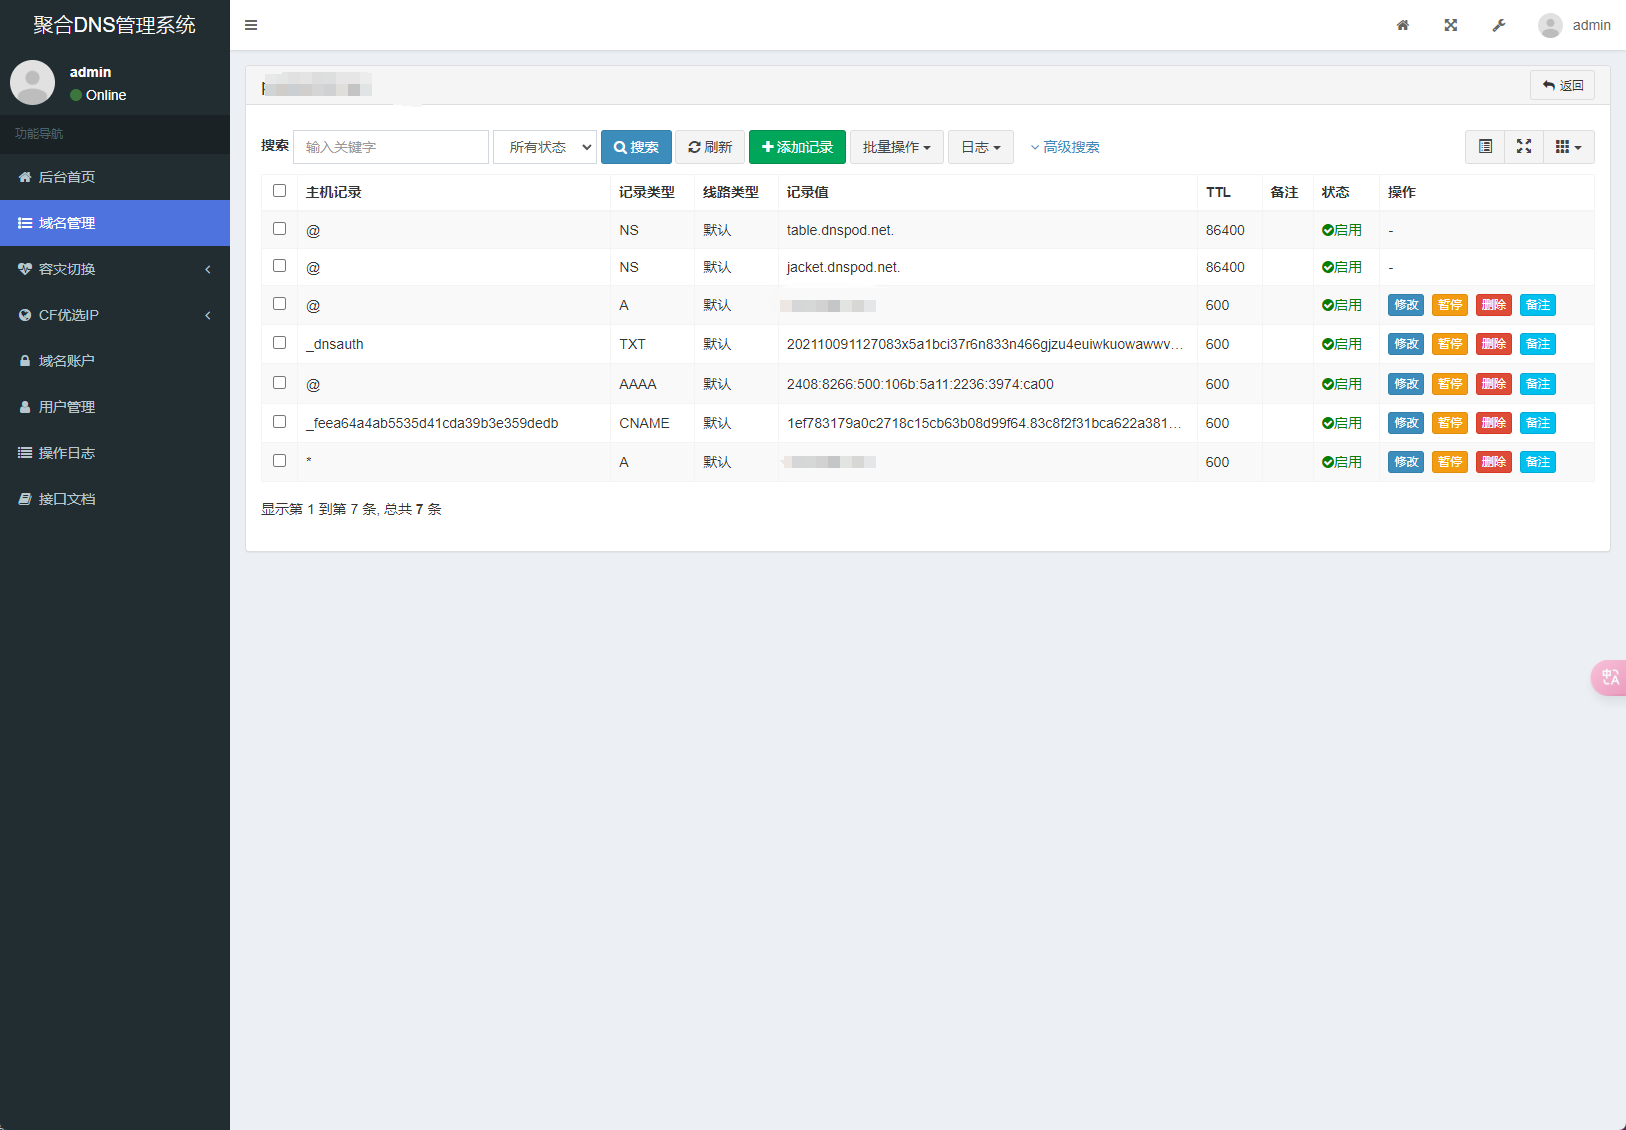The width and height of the screenshot is (1626, 1130).
Task: Click the 聚合DNS管理系统 site title
Action: point(115,25)
